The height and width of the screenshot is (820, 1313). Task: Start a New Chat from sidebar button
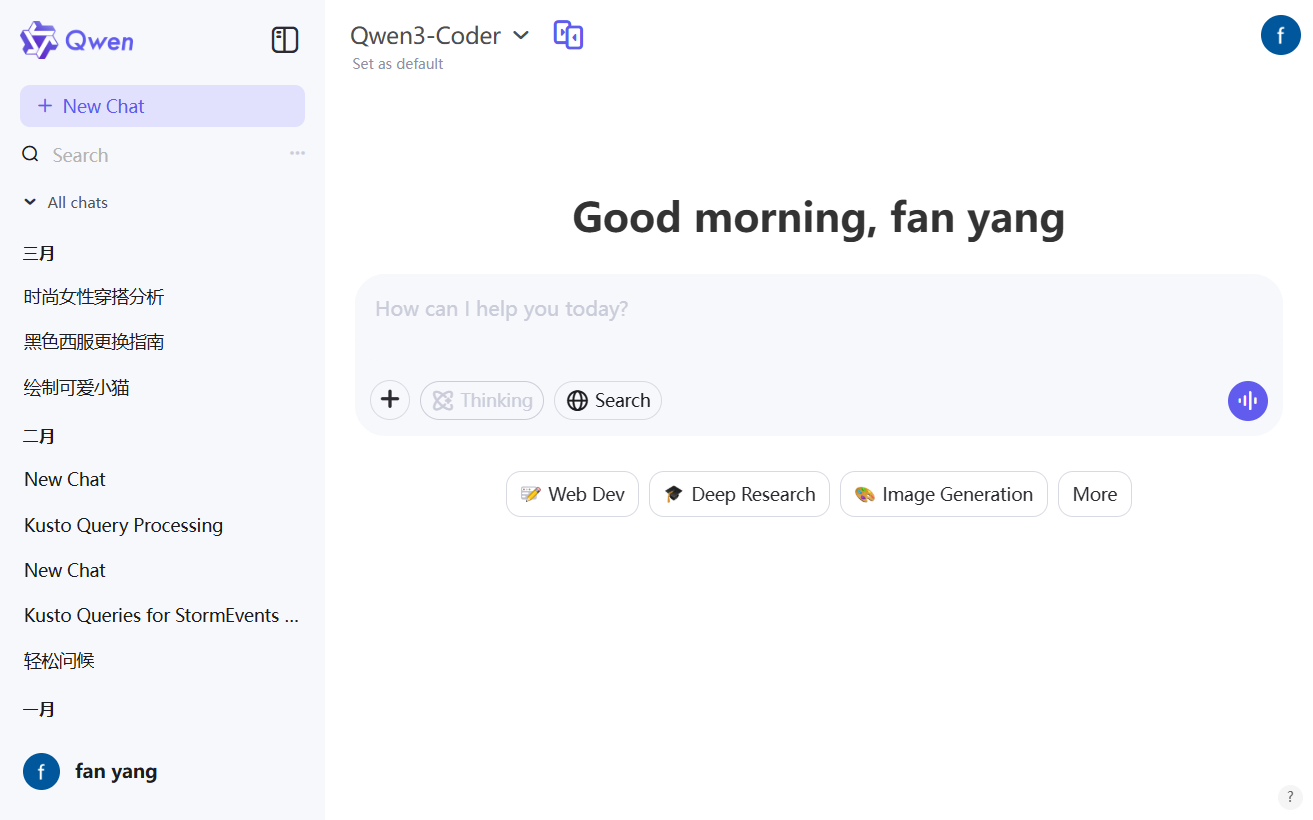[162, 106]
